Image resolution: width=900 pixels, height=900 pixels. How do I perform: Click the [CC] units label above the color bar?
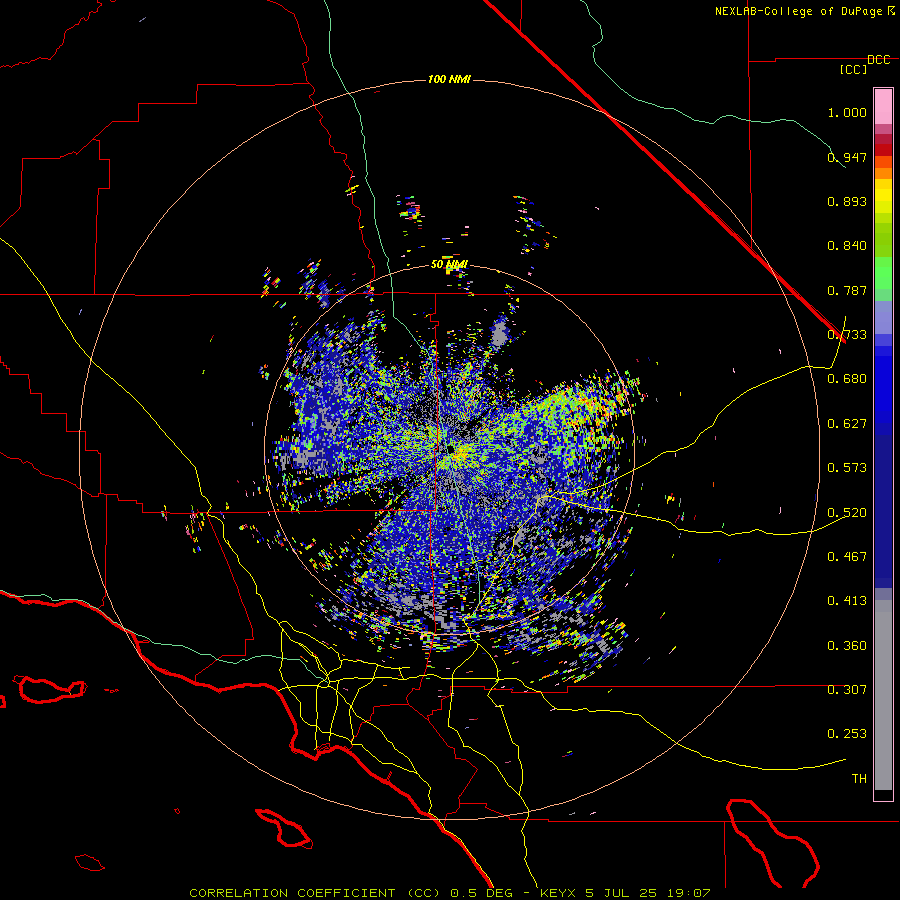pos(853,69)
